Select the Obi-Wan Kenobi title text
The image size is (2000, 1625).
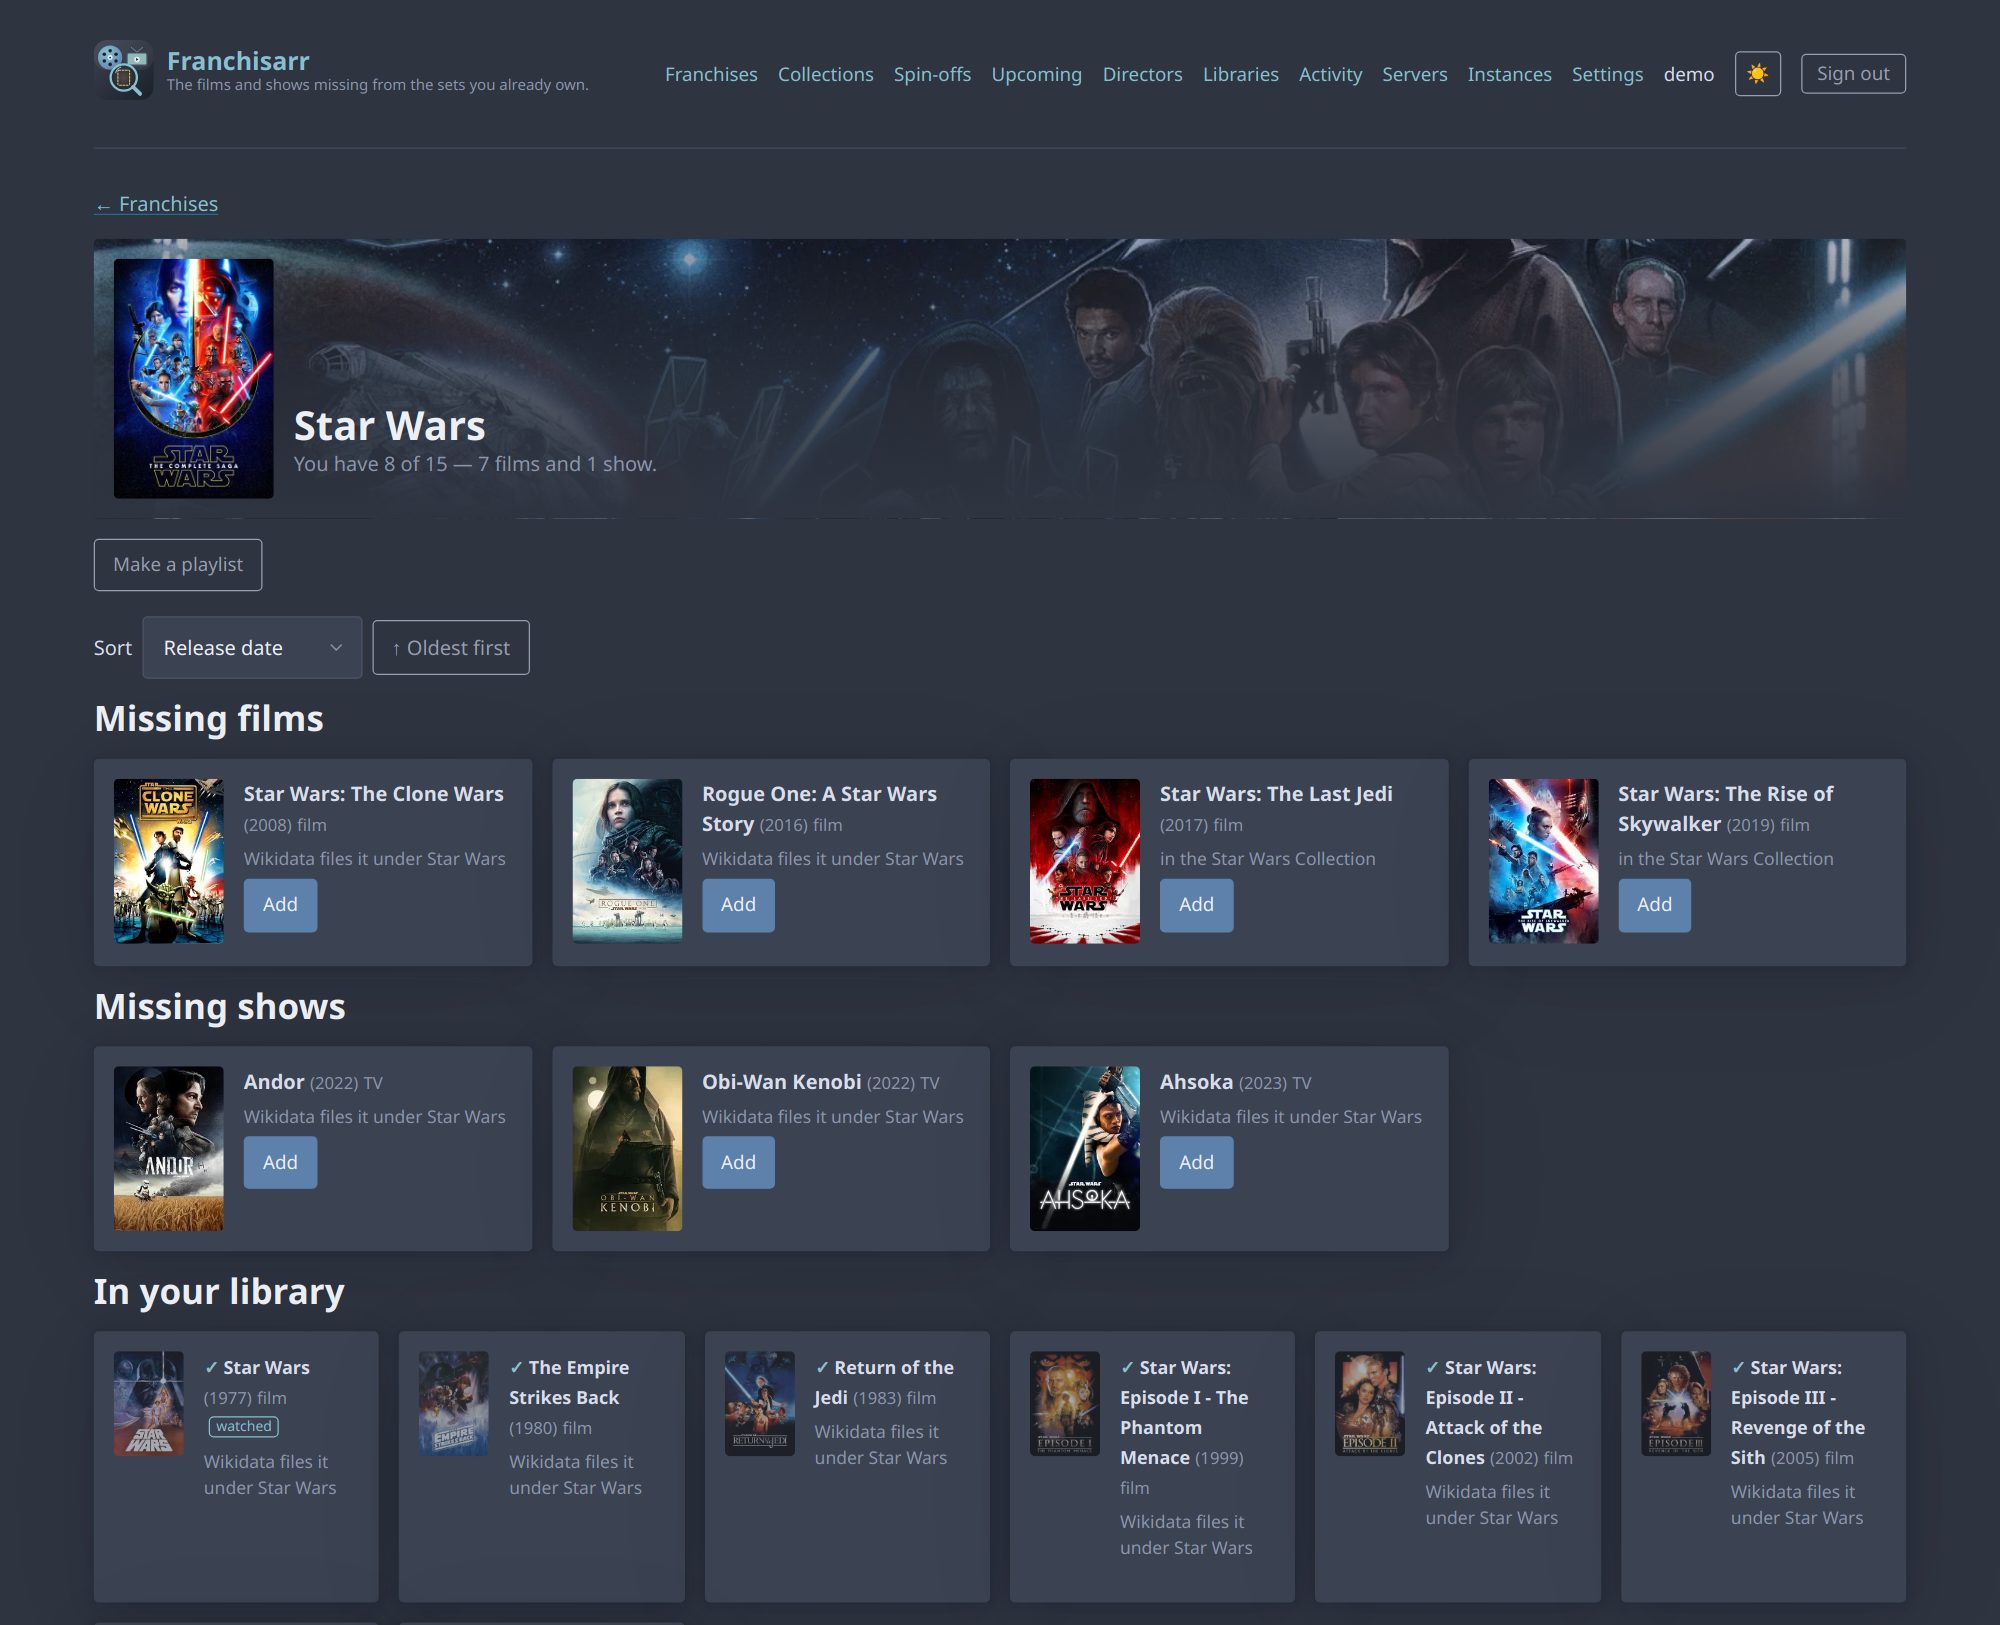point(781,1082)
